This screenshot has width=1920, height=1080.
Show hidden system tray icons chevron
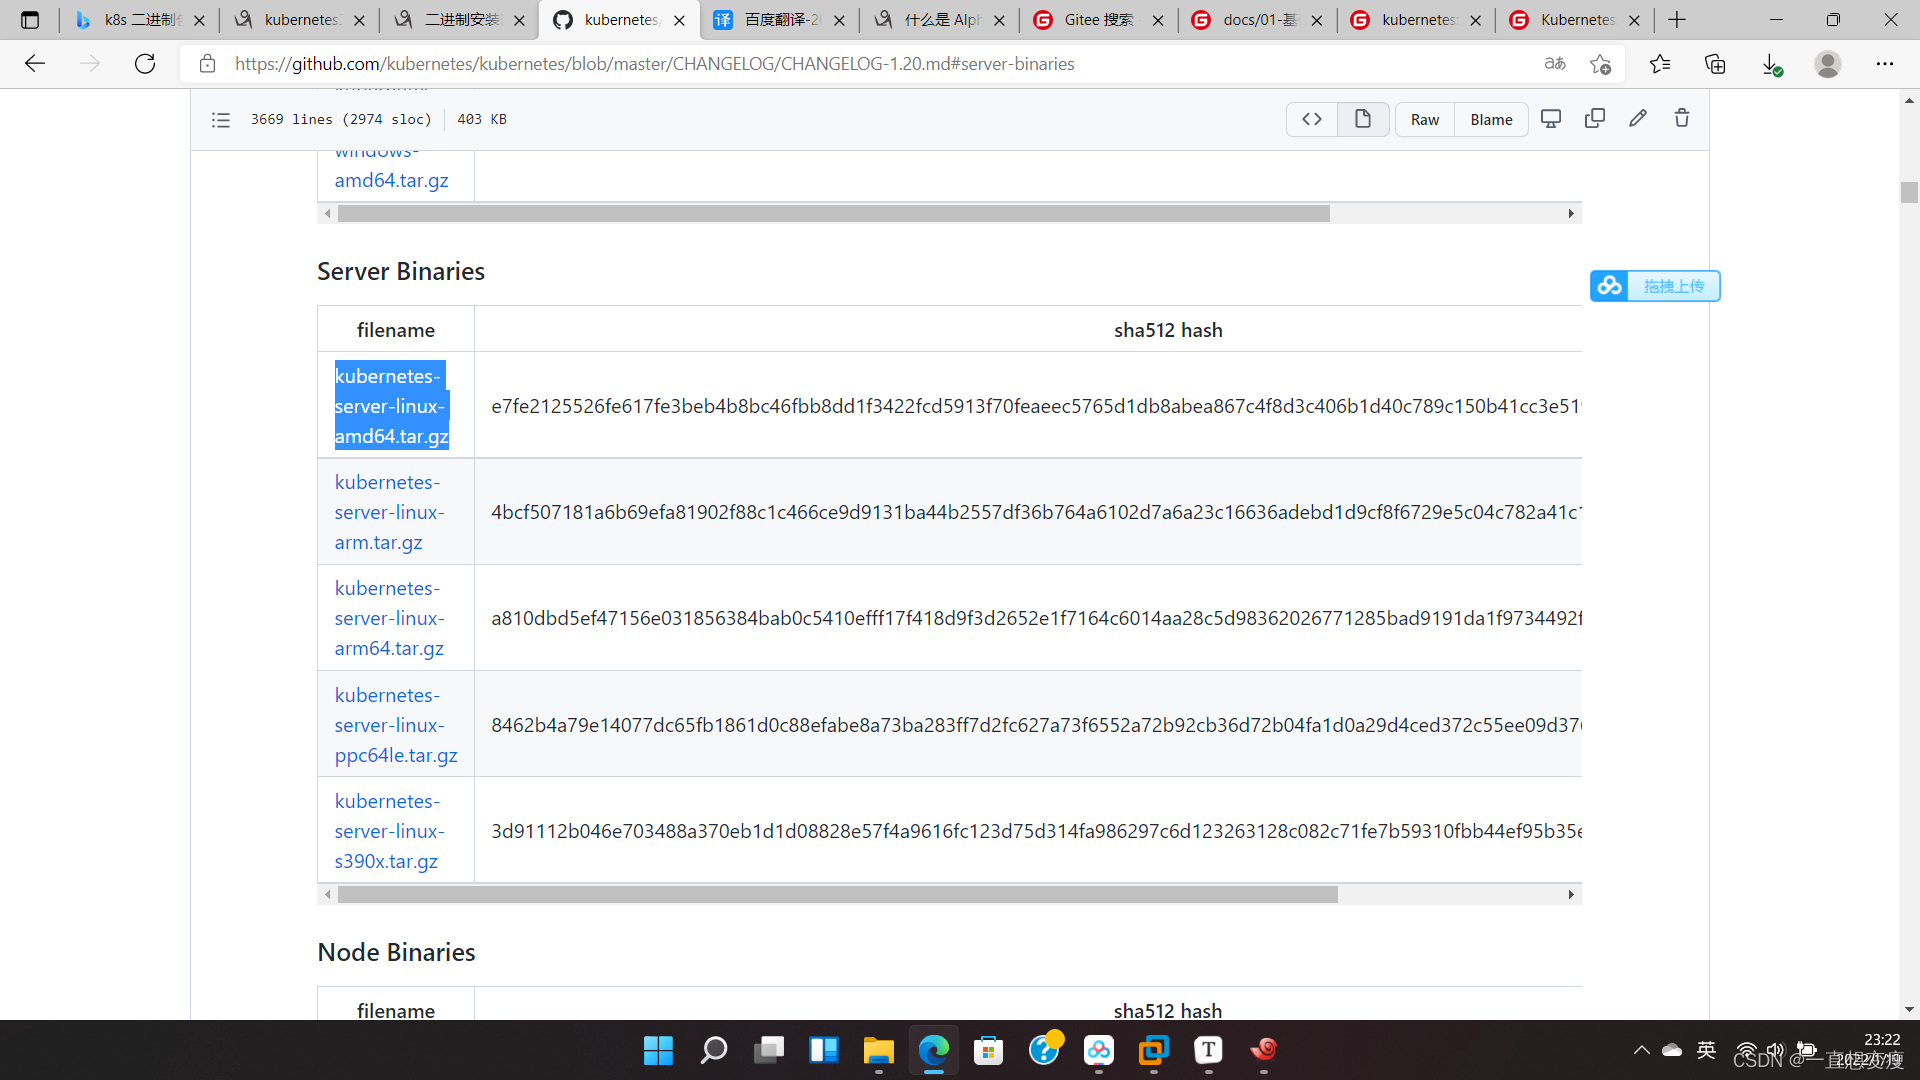pos(1641,1050)
